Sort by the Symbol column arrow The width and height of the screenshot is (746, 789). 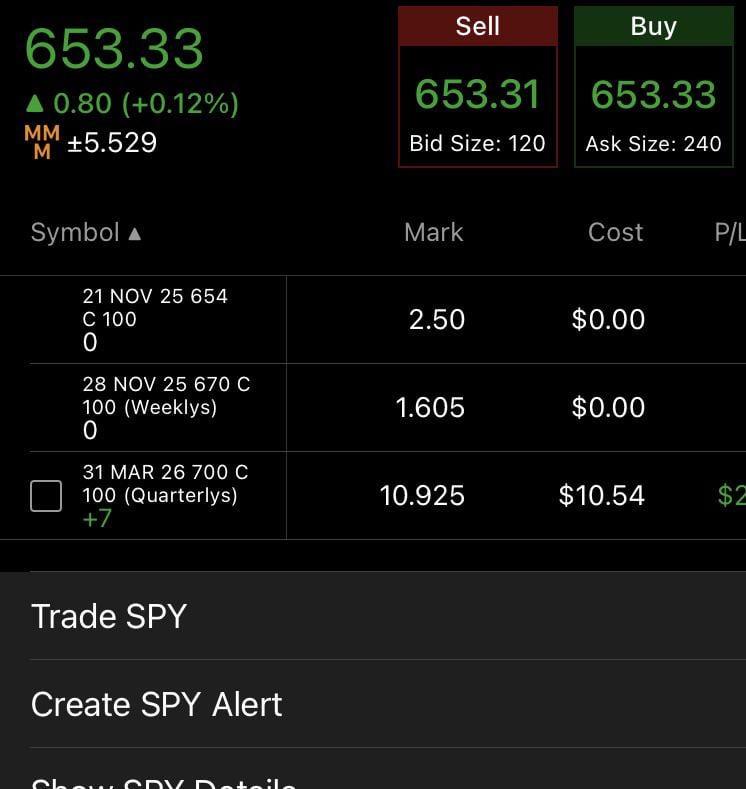coord(135,234)
